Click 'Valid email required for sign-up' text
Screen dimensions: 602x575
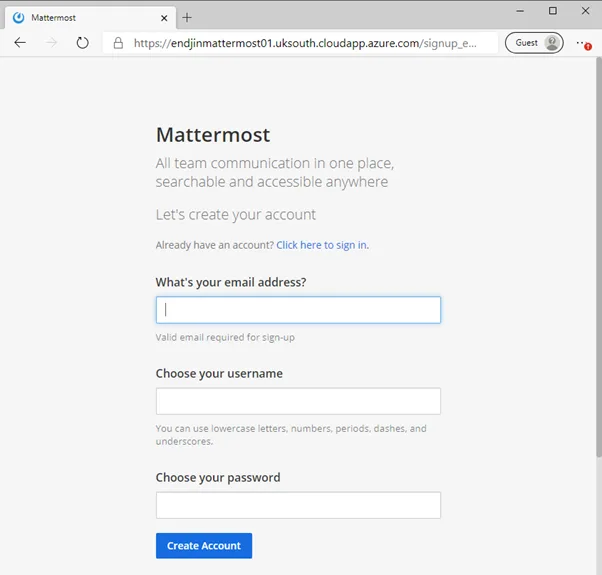point(225,337)
